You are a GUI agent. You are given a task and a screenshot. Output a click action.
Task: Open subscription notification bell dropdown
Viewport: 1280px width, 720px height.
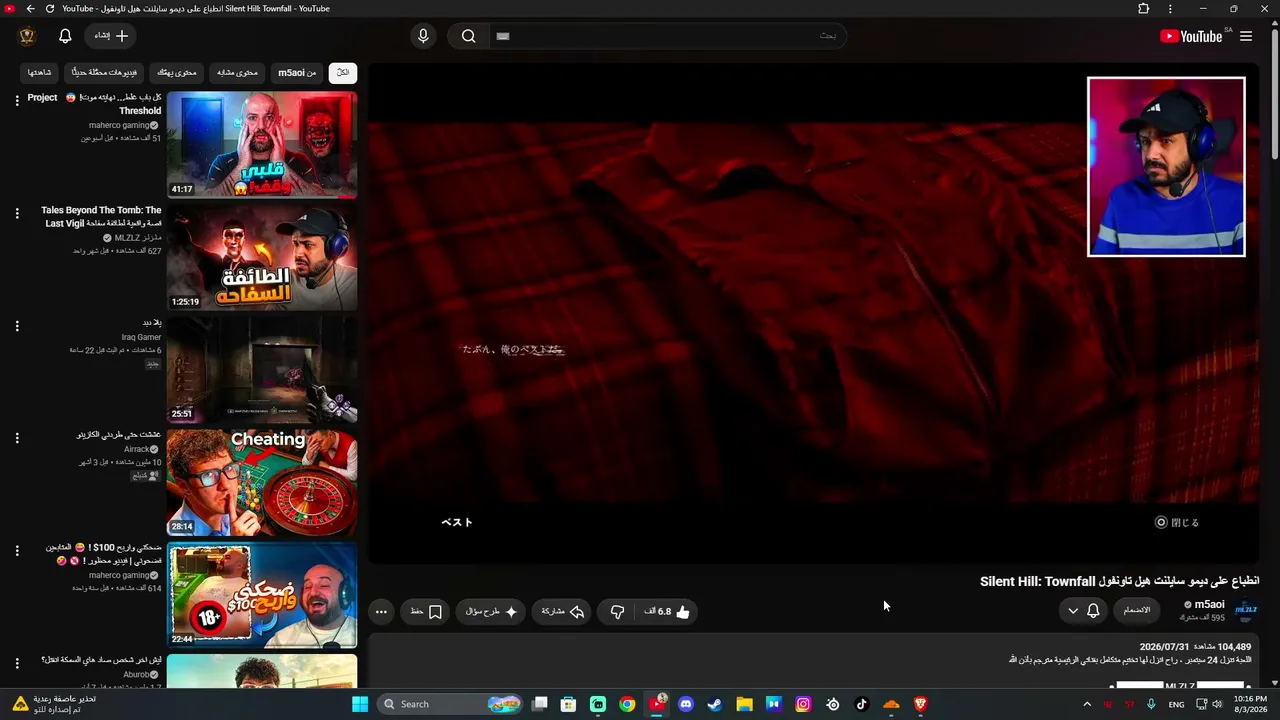[x=1083, y=610]
